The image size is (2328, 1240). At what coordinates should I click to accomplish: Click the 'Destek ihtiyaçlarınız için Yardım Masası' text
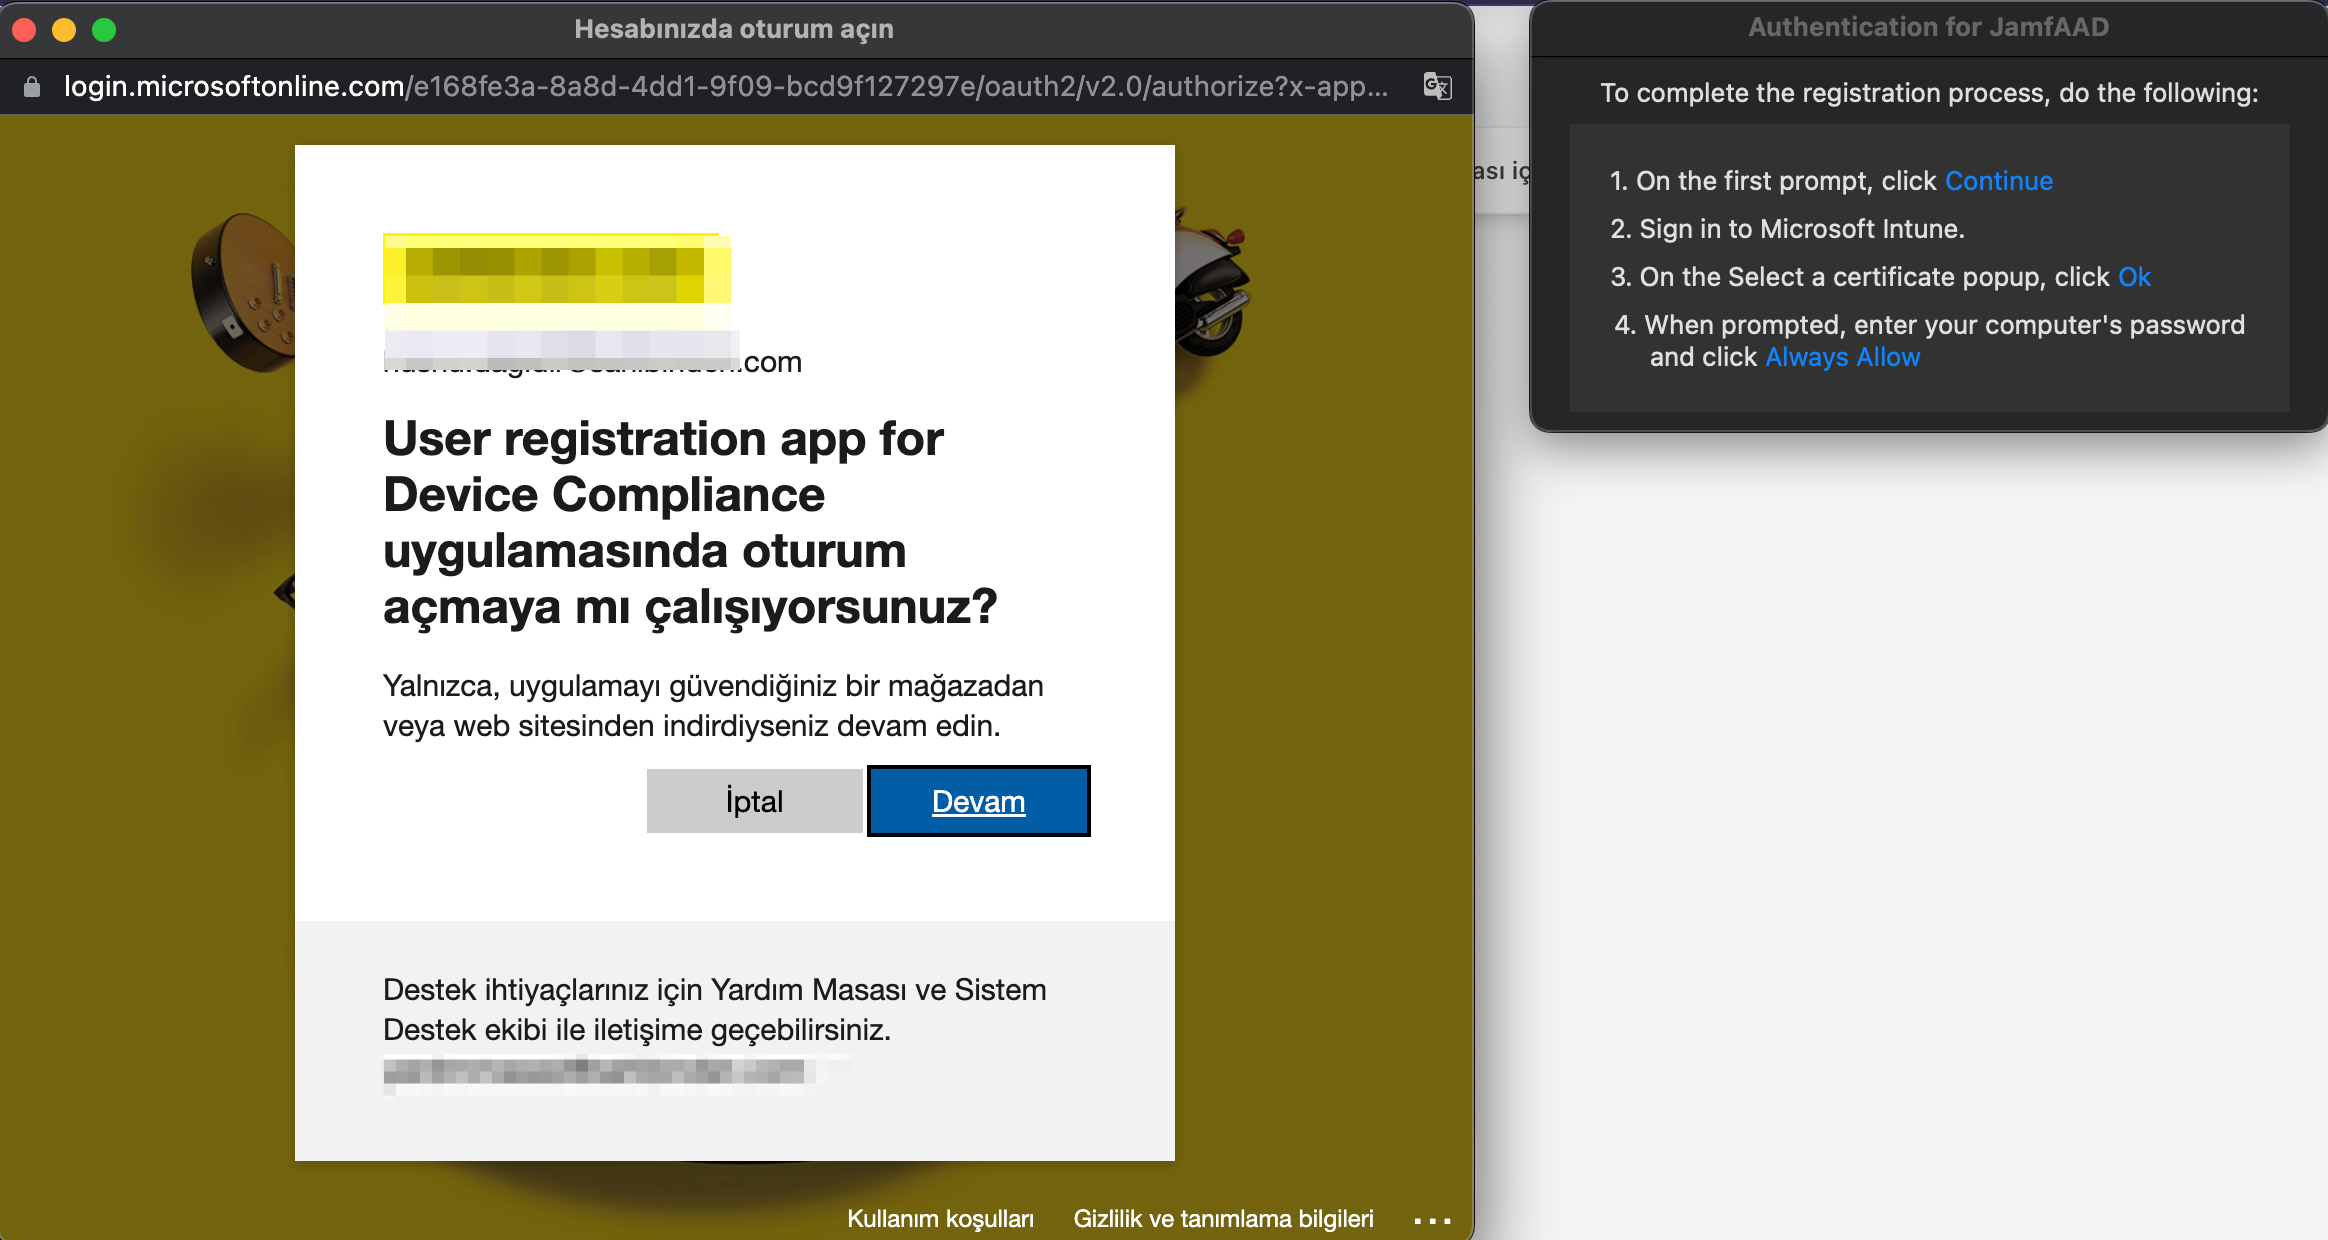click(x=715, y=1010)
